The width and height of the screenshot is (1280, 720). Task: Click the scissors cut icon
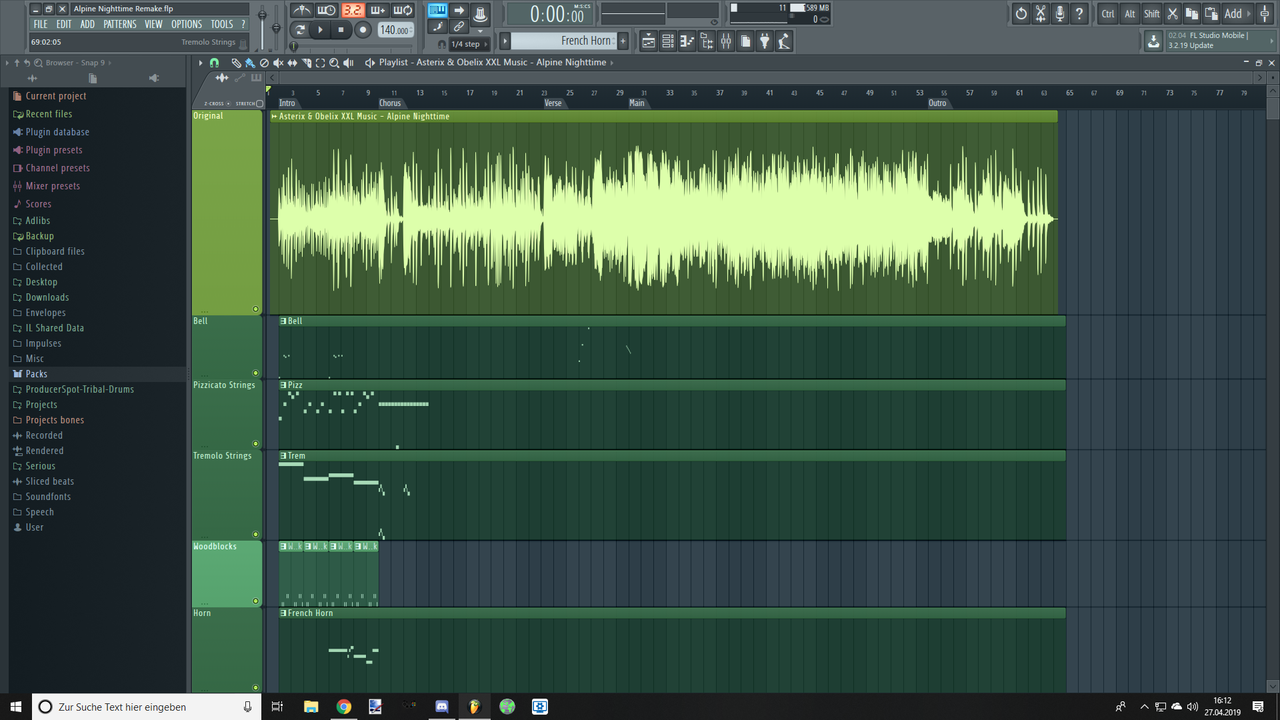[x=1173, y=14]
